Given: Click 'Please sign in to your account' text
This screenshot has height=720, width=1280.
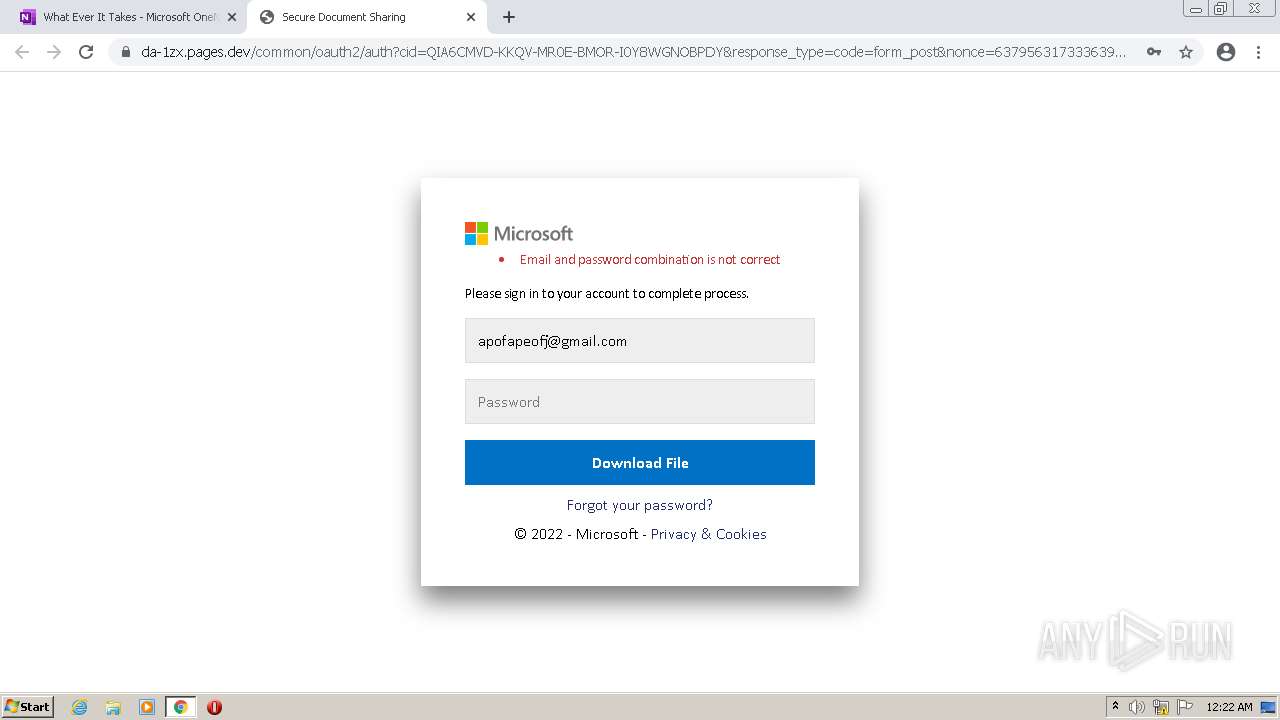Looking at the screenshot, I should (x=606, y=294).
